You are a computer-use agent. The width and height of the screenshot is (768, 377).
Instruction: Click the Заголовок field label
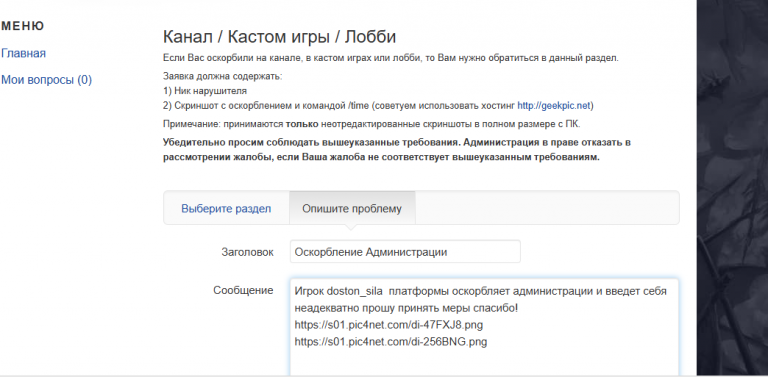click(247, 252)
